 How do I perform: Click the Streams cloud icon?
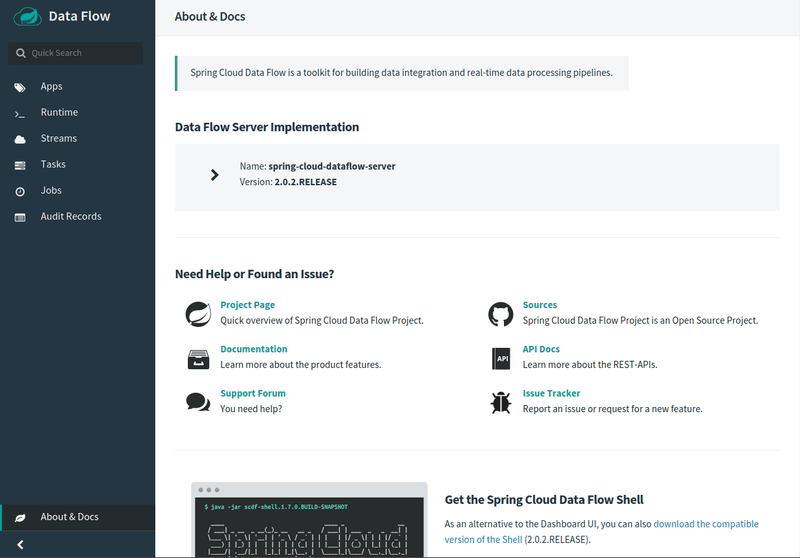(20, 139)
